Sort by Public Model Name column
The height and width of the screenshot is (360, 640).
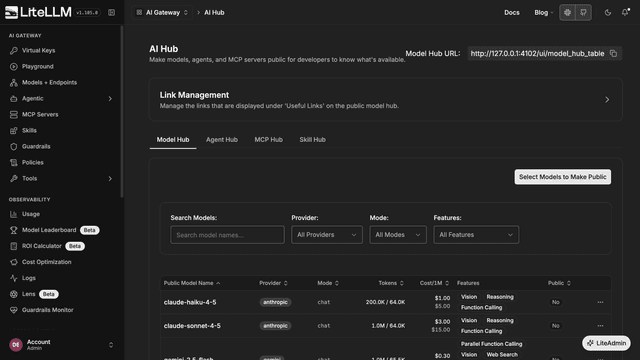pos(192,283)
